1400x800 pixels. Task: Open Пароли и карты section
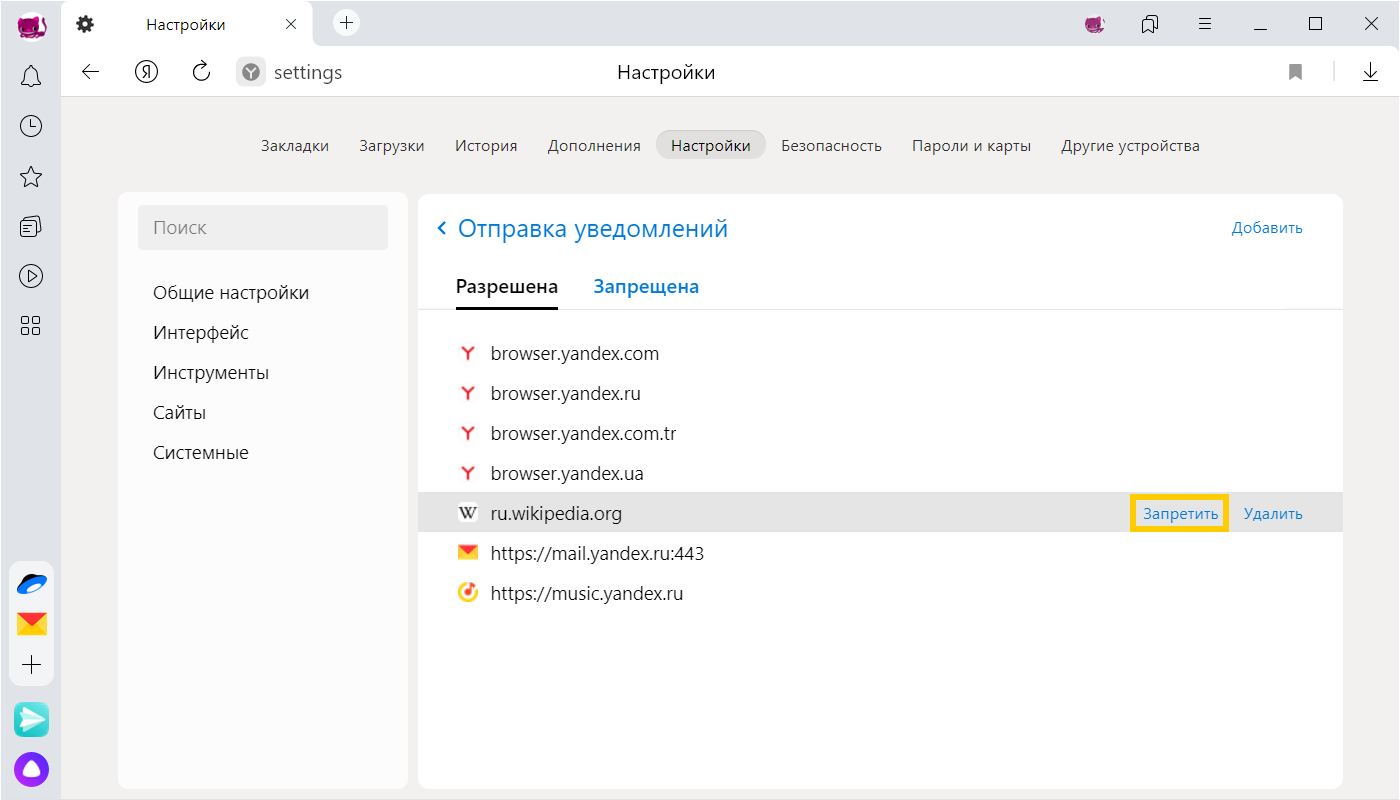[x=971, y=146]
